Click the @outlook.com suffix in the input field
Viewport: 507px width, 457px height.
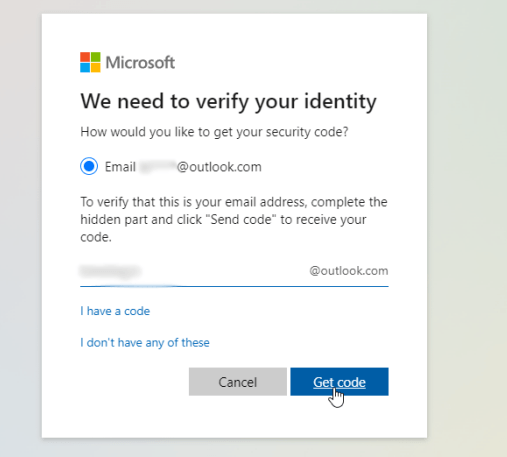click(349, 271)
